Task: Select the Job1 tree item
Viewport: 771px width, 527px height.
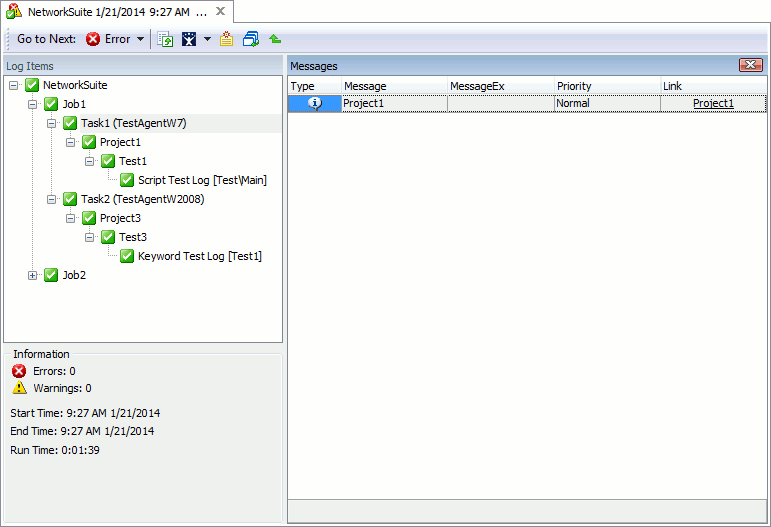Action: tap(74, 104)
